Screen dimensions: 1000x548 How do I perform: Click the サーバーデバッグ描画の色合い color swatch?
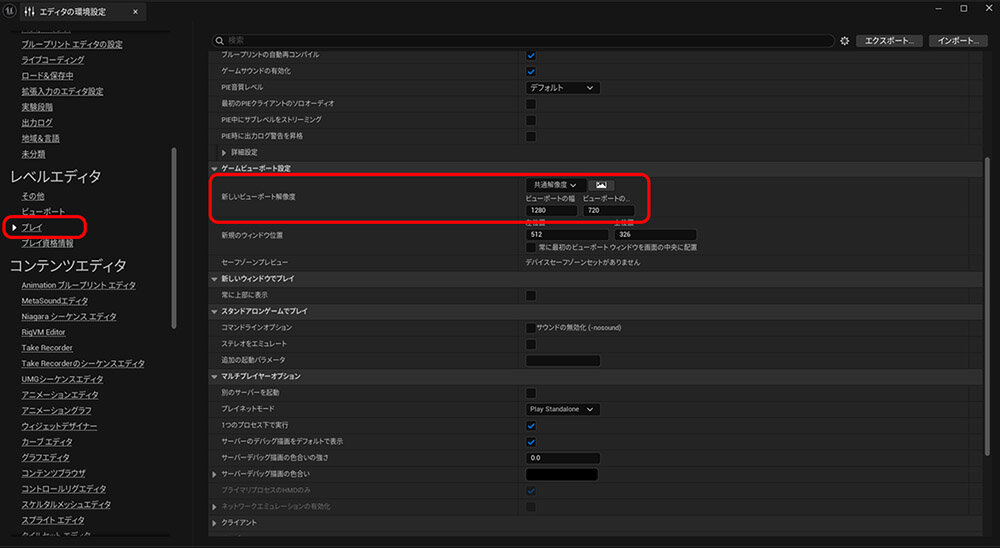tap(562, 474)
